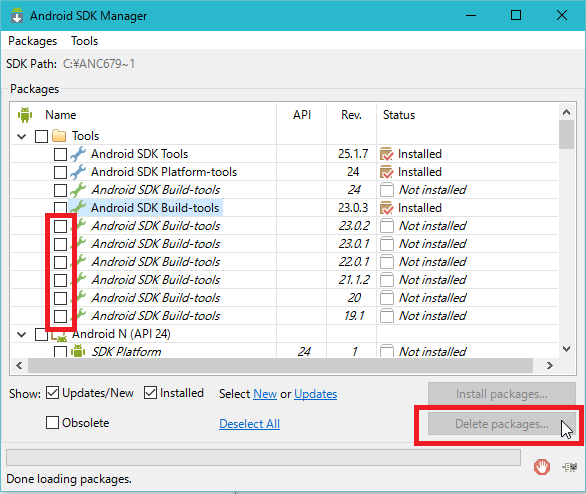Check the Build-tools 19.1 checkbox
This screenshot has width=586, height=494.
tap(60, 316)
